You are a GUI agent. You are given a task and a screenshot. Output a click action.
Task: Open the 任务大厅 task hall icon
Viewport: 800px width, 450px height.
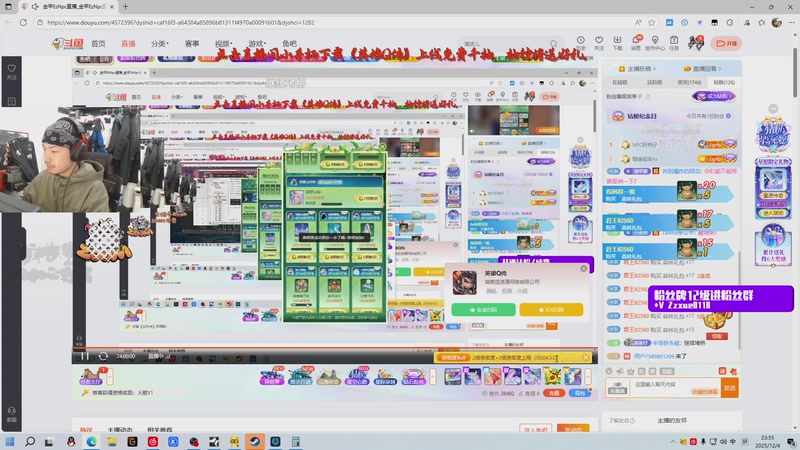92,377
